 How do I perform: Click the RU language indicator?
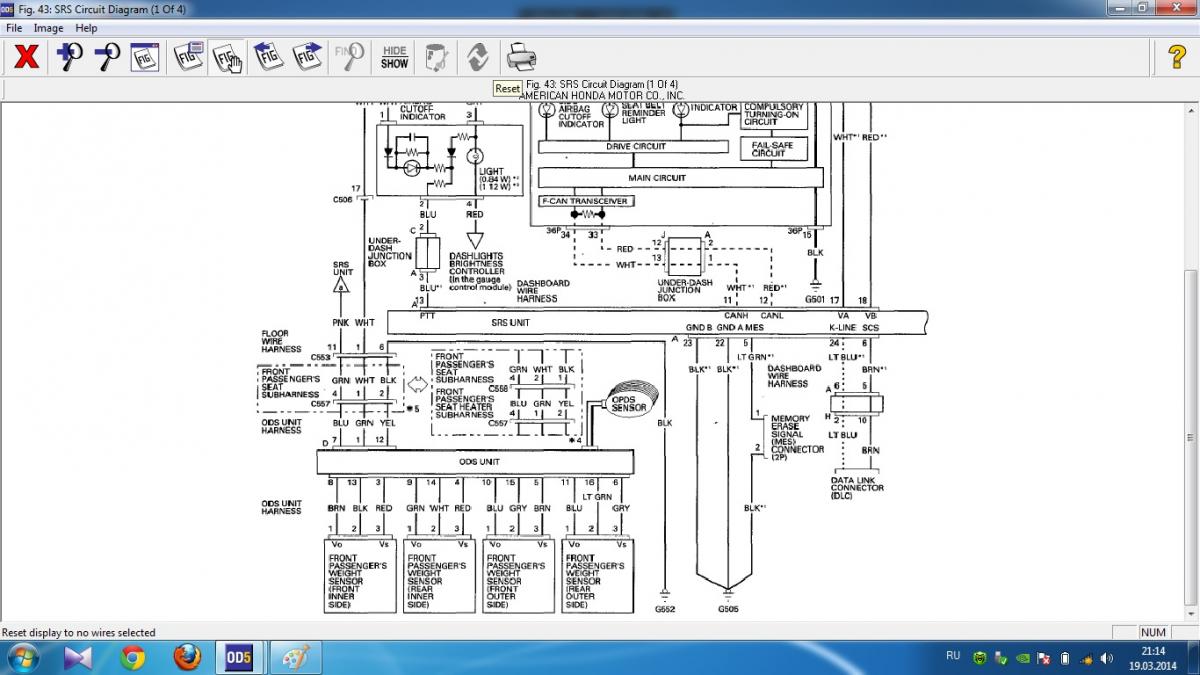(953, 656)
